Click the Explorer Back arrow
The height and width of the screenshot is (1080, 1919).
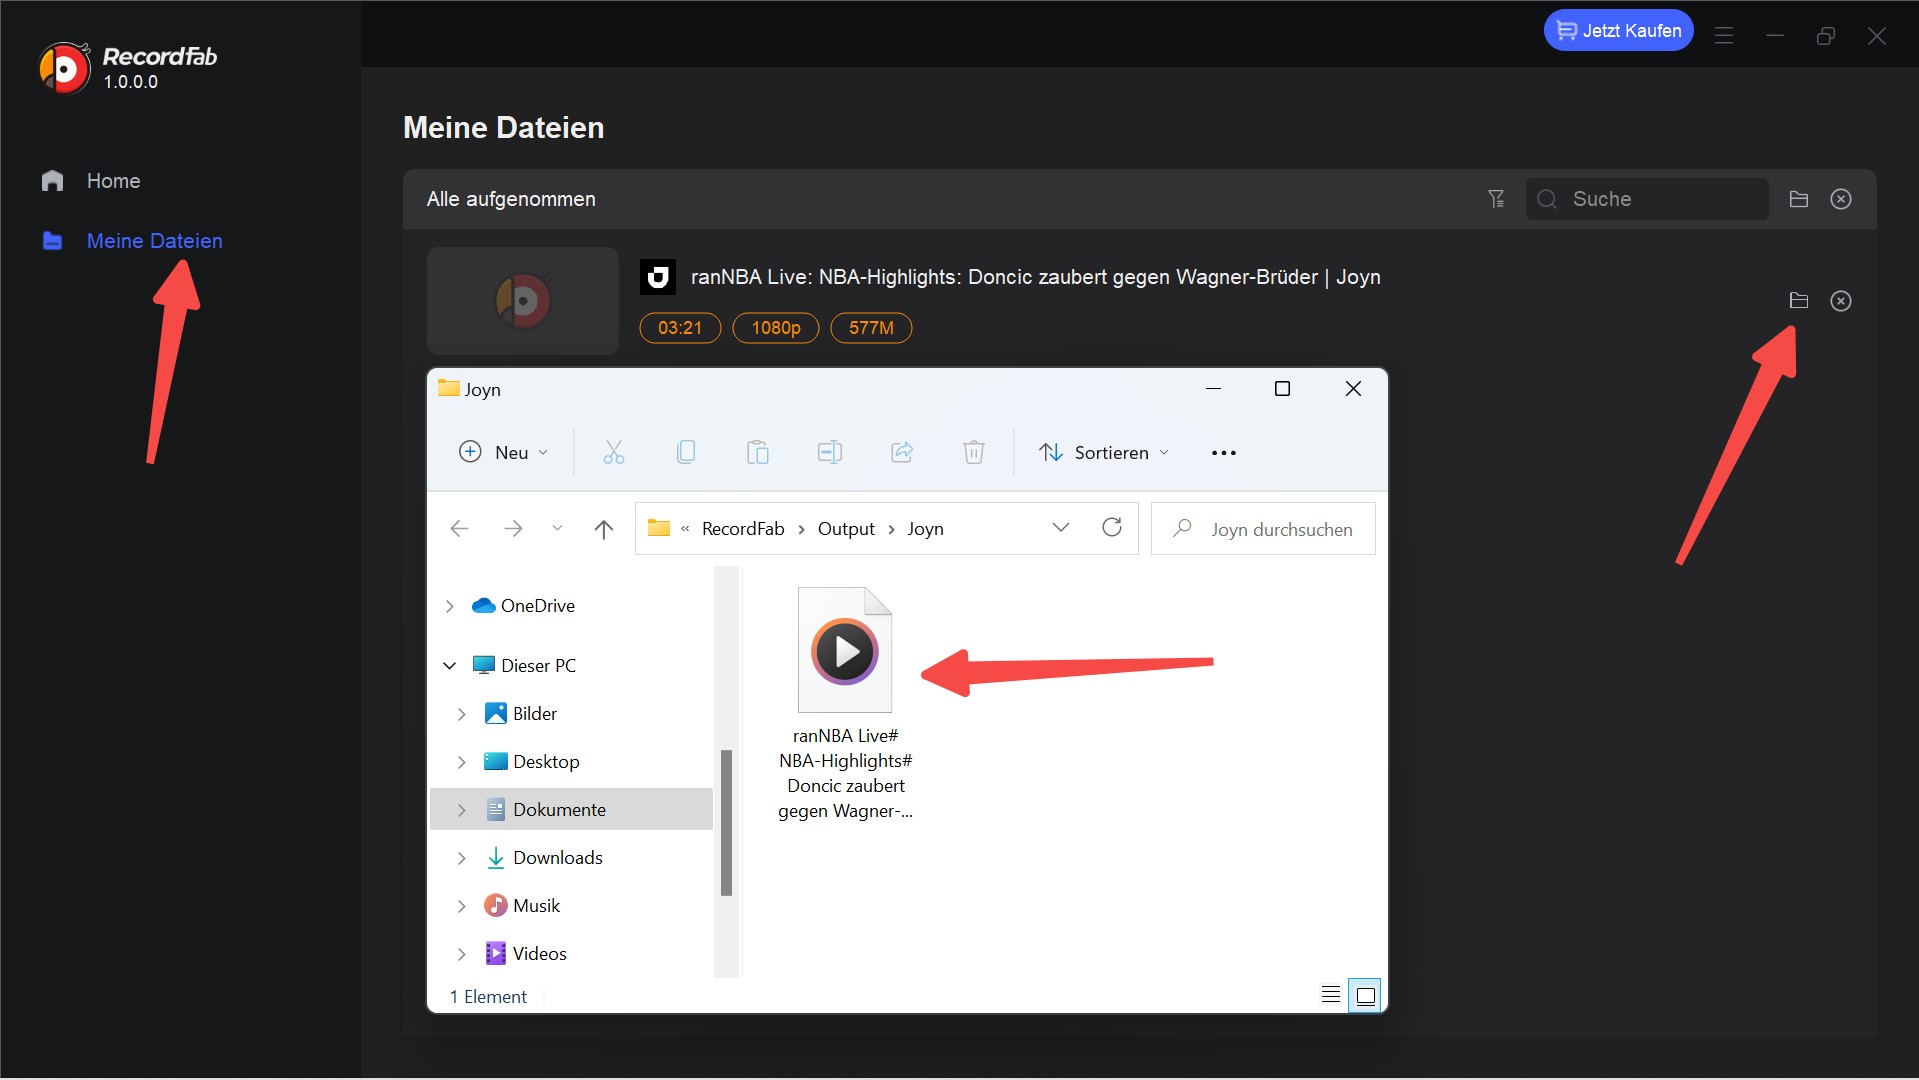pos(460,529)
